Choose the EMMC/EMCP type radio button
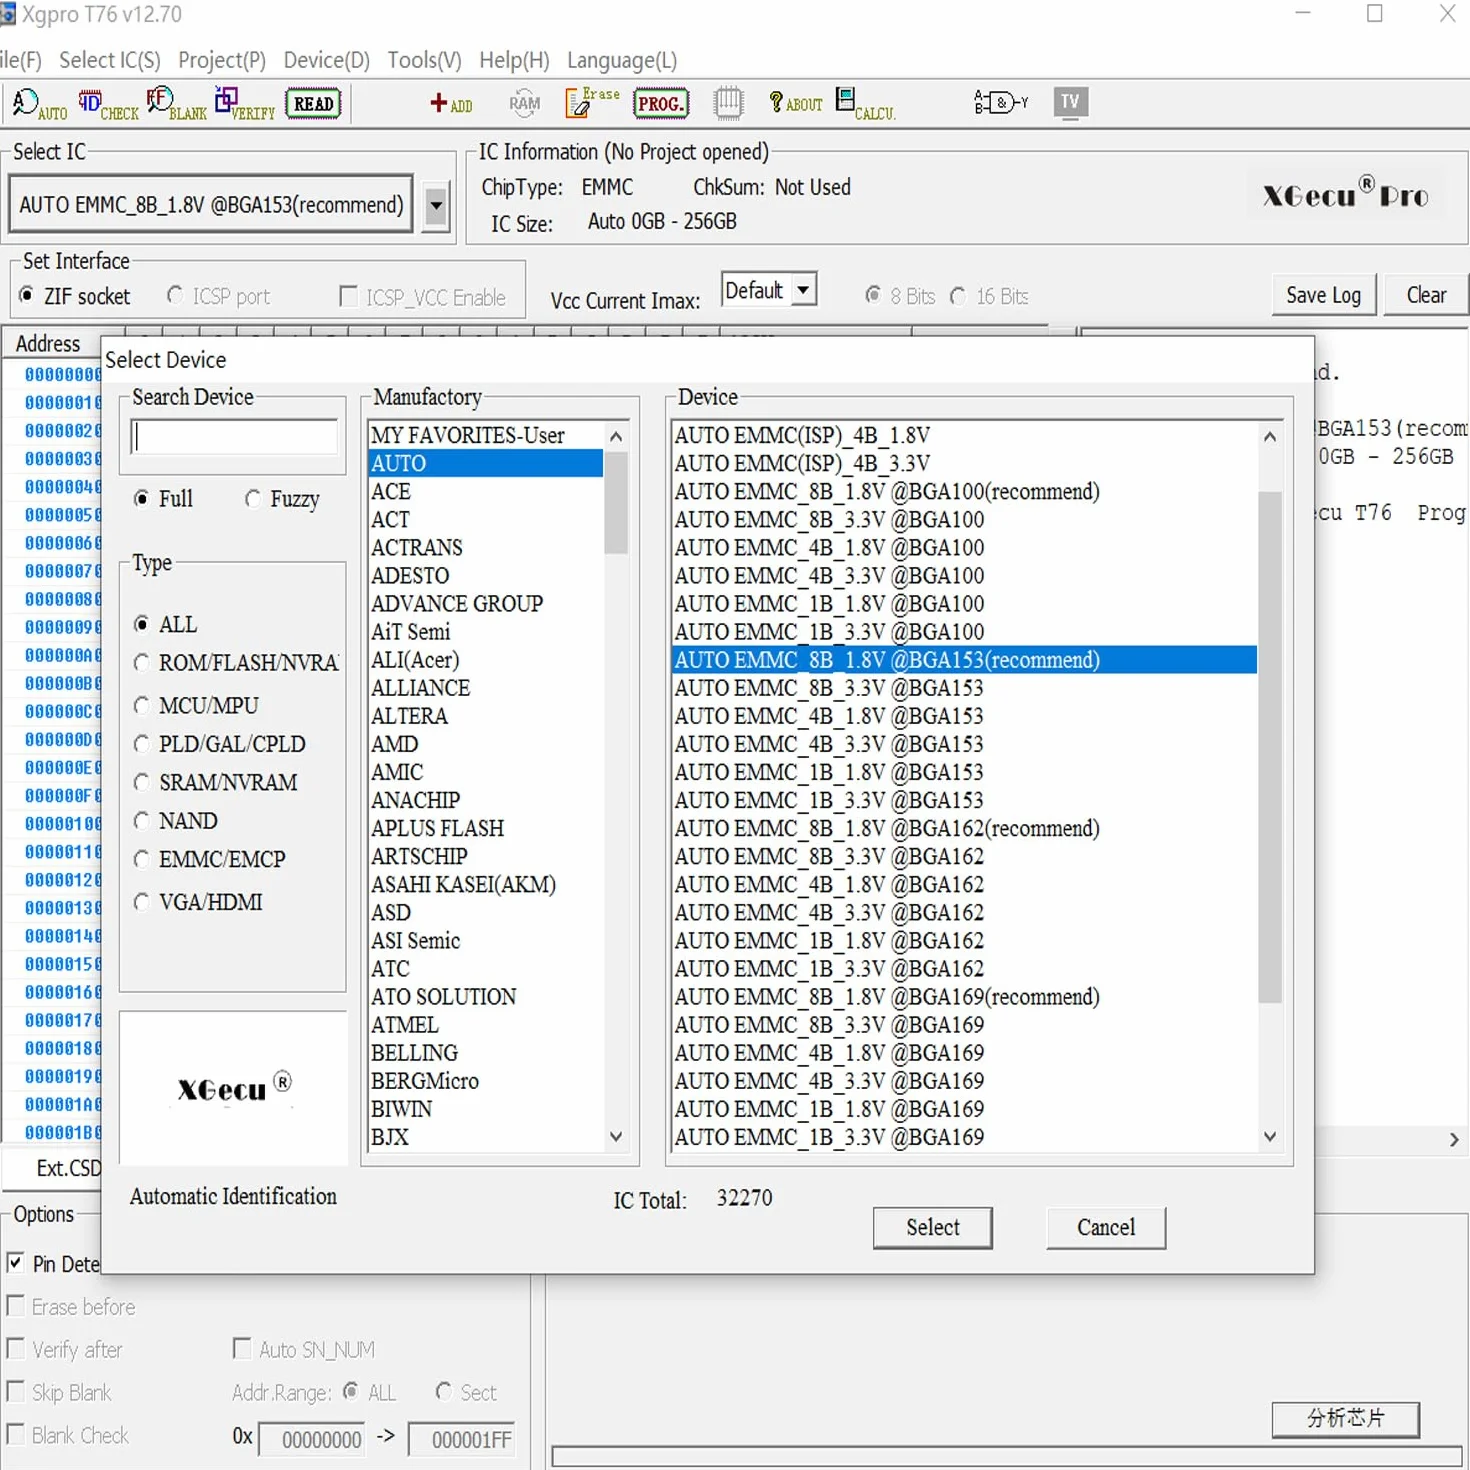 (x=141, y=859)
